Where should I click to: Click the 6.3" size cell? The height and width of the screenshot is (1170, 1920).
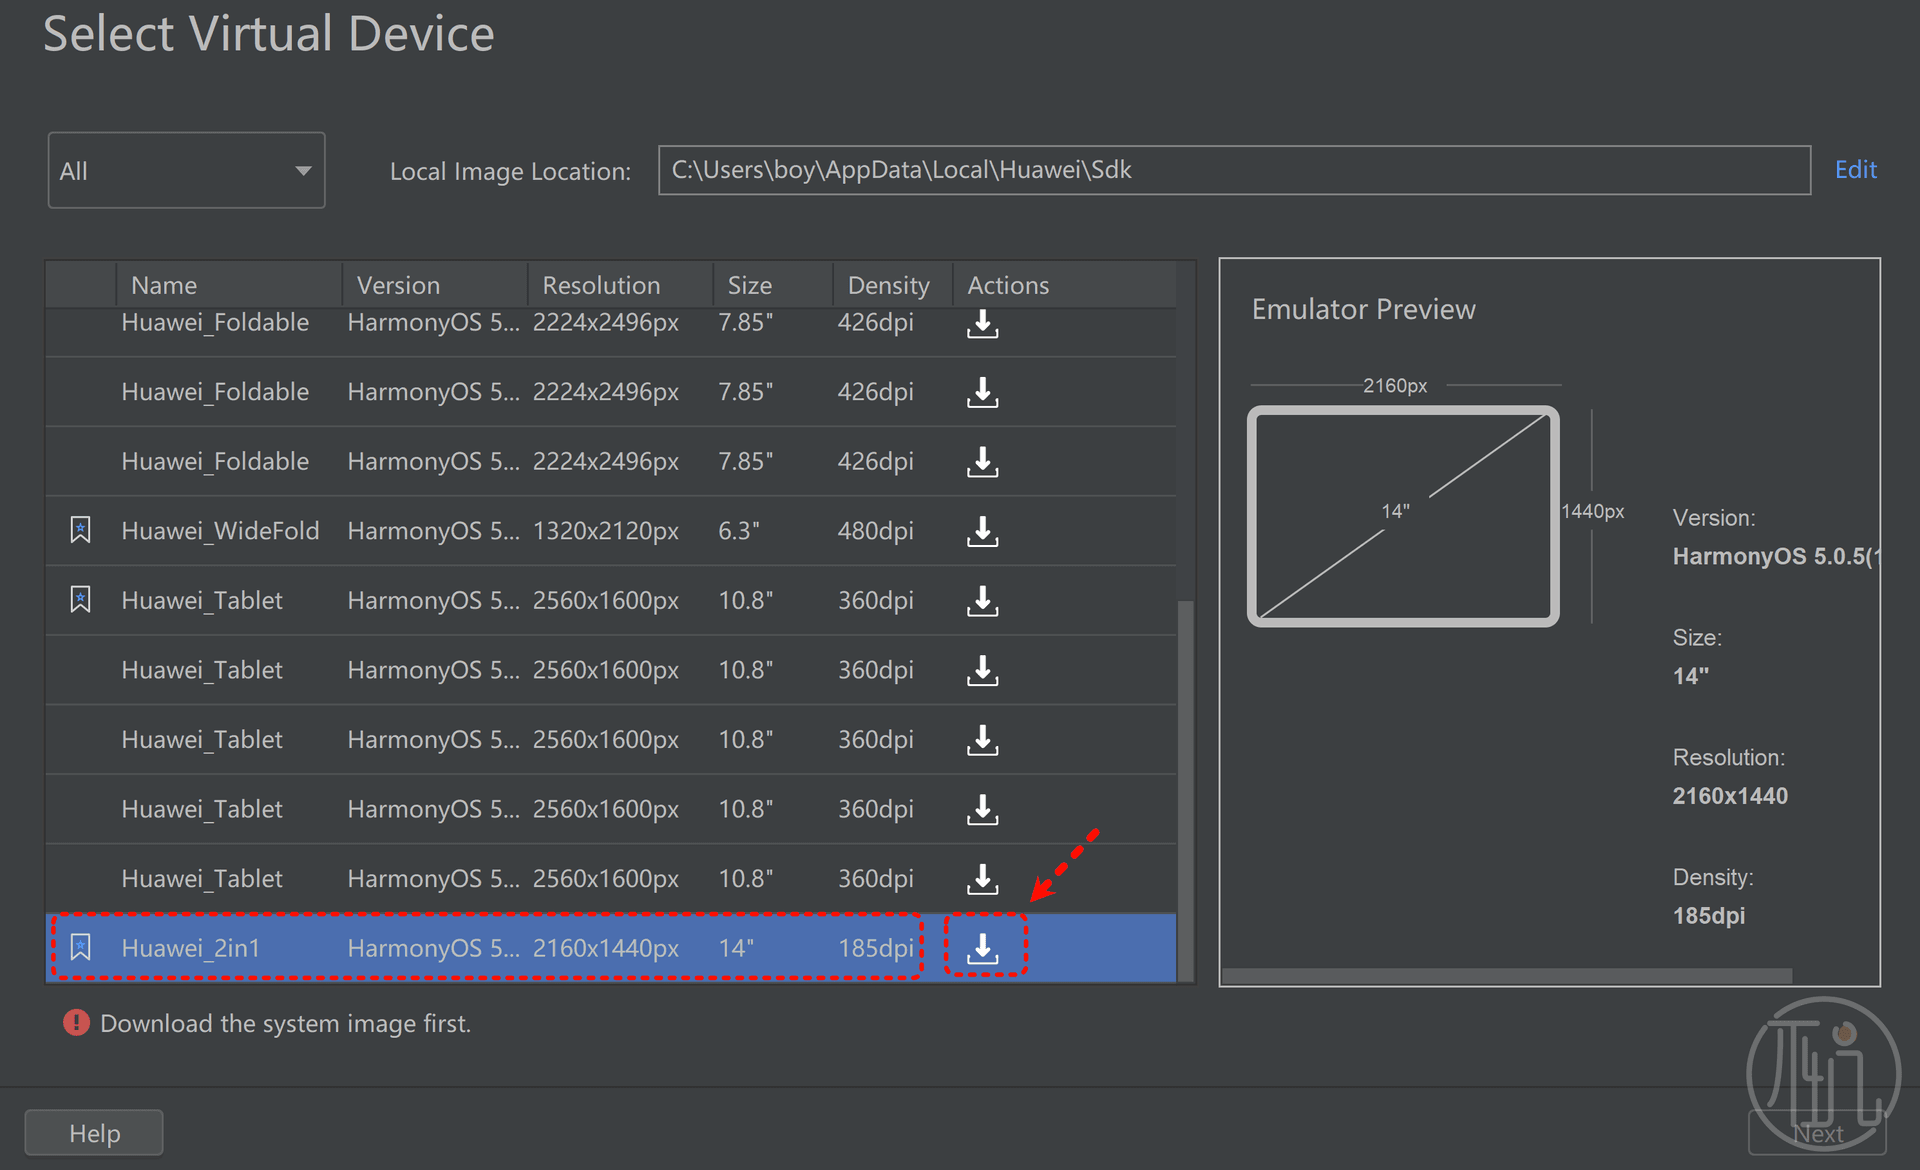(739, 531)
